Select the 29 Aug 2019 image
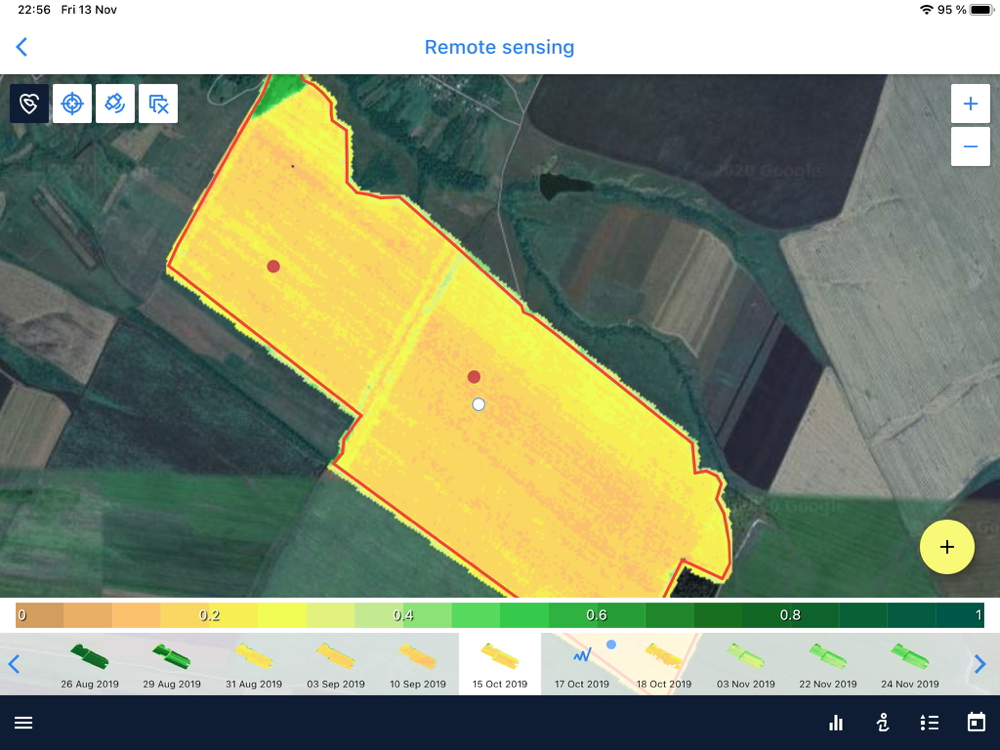 (x=172, y=664)
